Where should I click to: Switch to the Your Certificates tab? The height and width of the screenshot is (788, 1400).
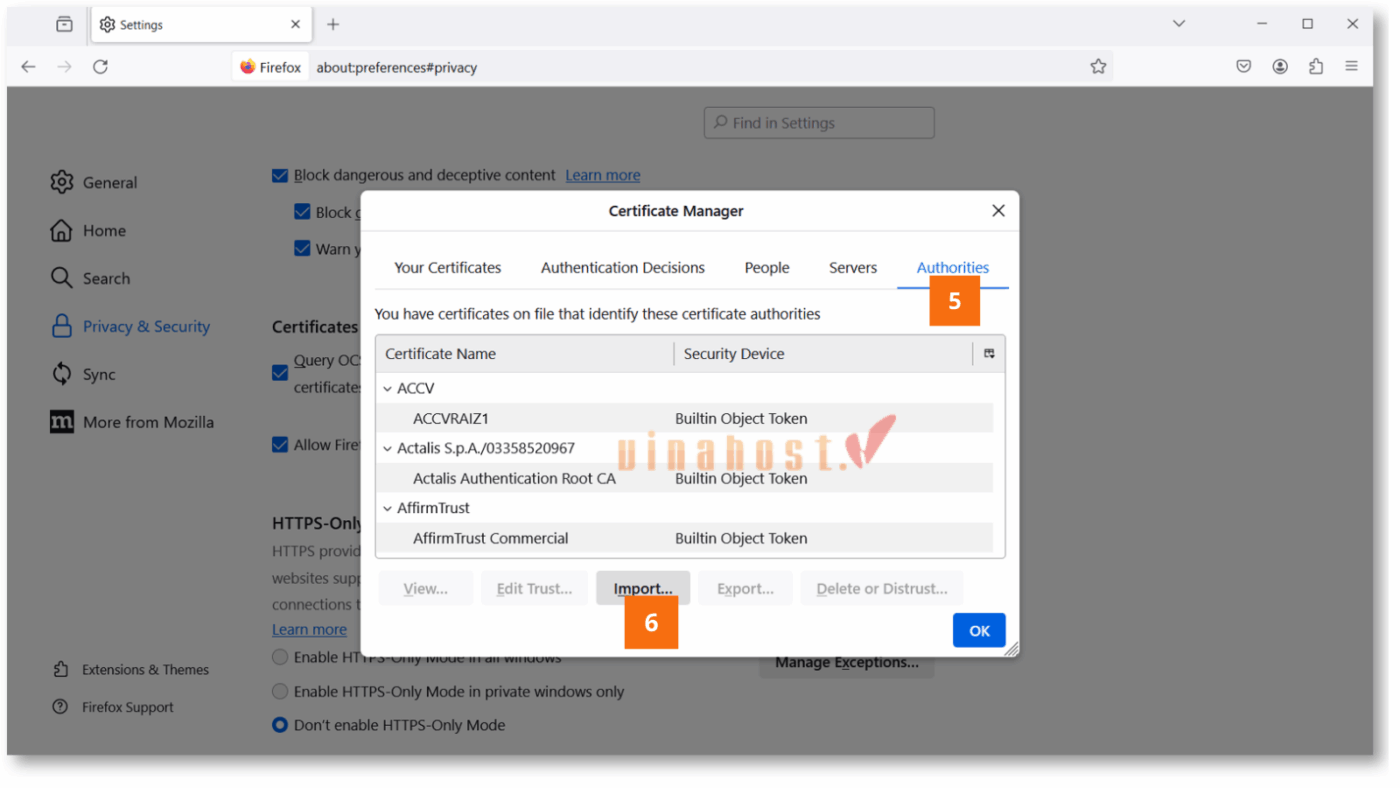point(447,267)
